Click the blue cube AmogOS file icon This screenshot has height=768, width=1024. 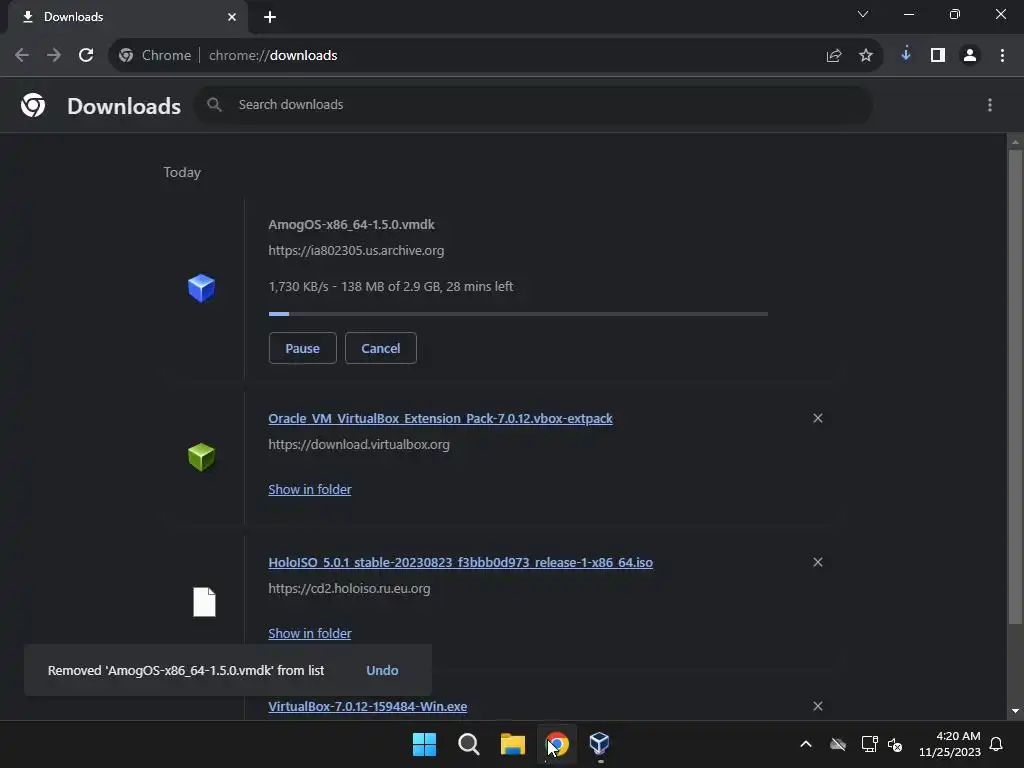pyautogui.click(x=201, y=288)
